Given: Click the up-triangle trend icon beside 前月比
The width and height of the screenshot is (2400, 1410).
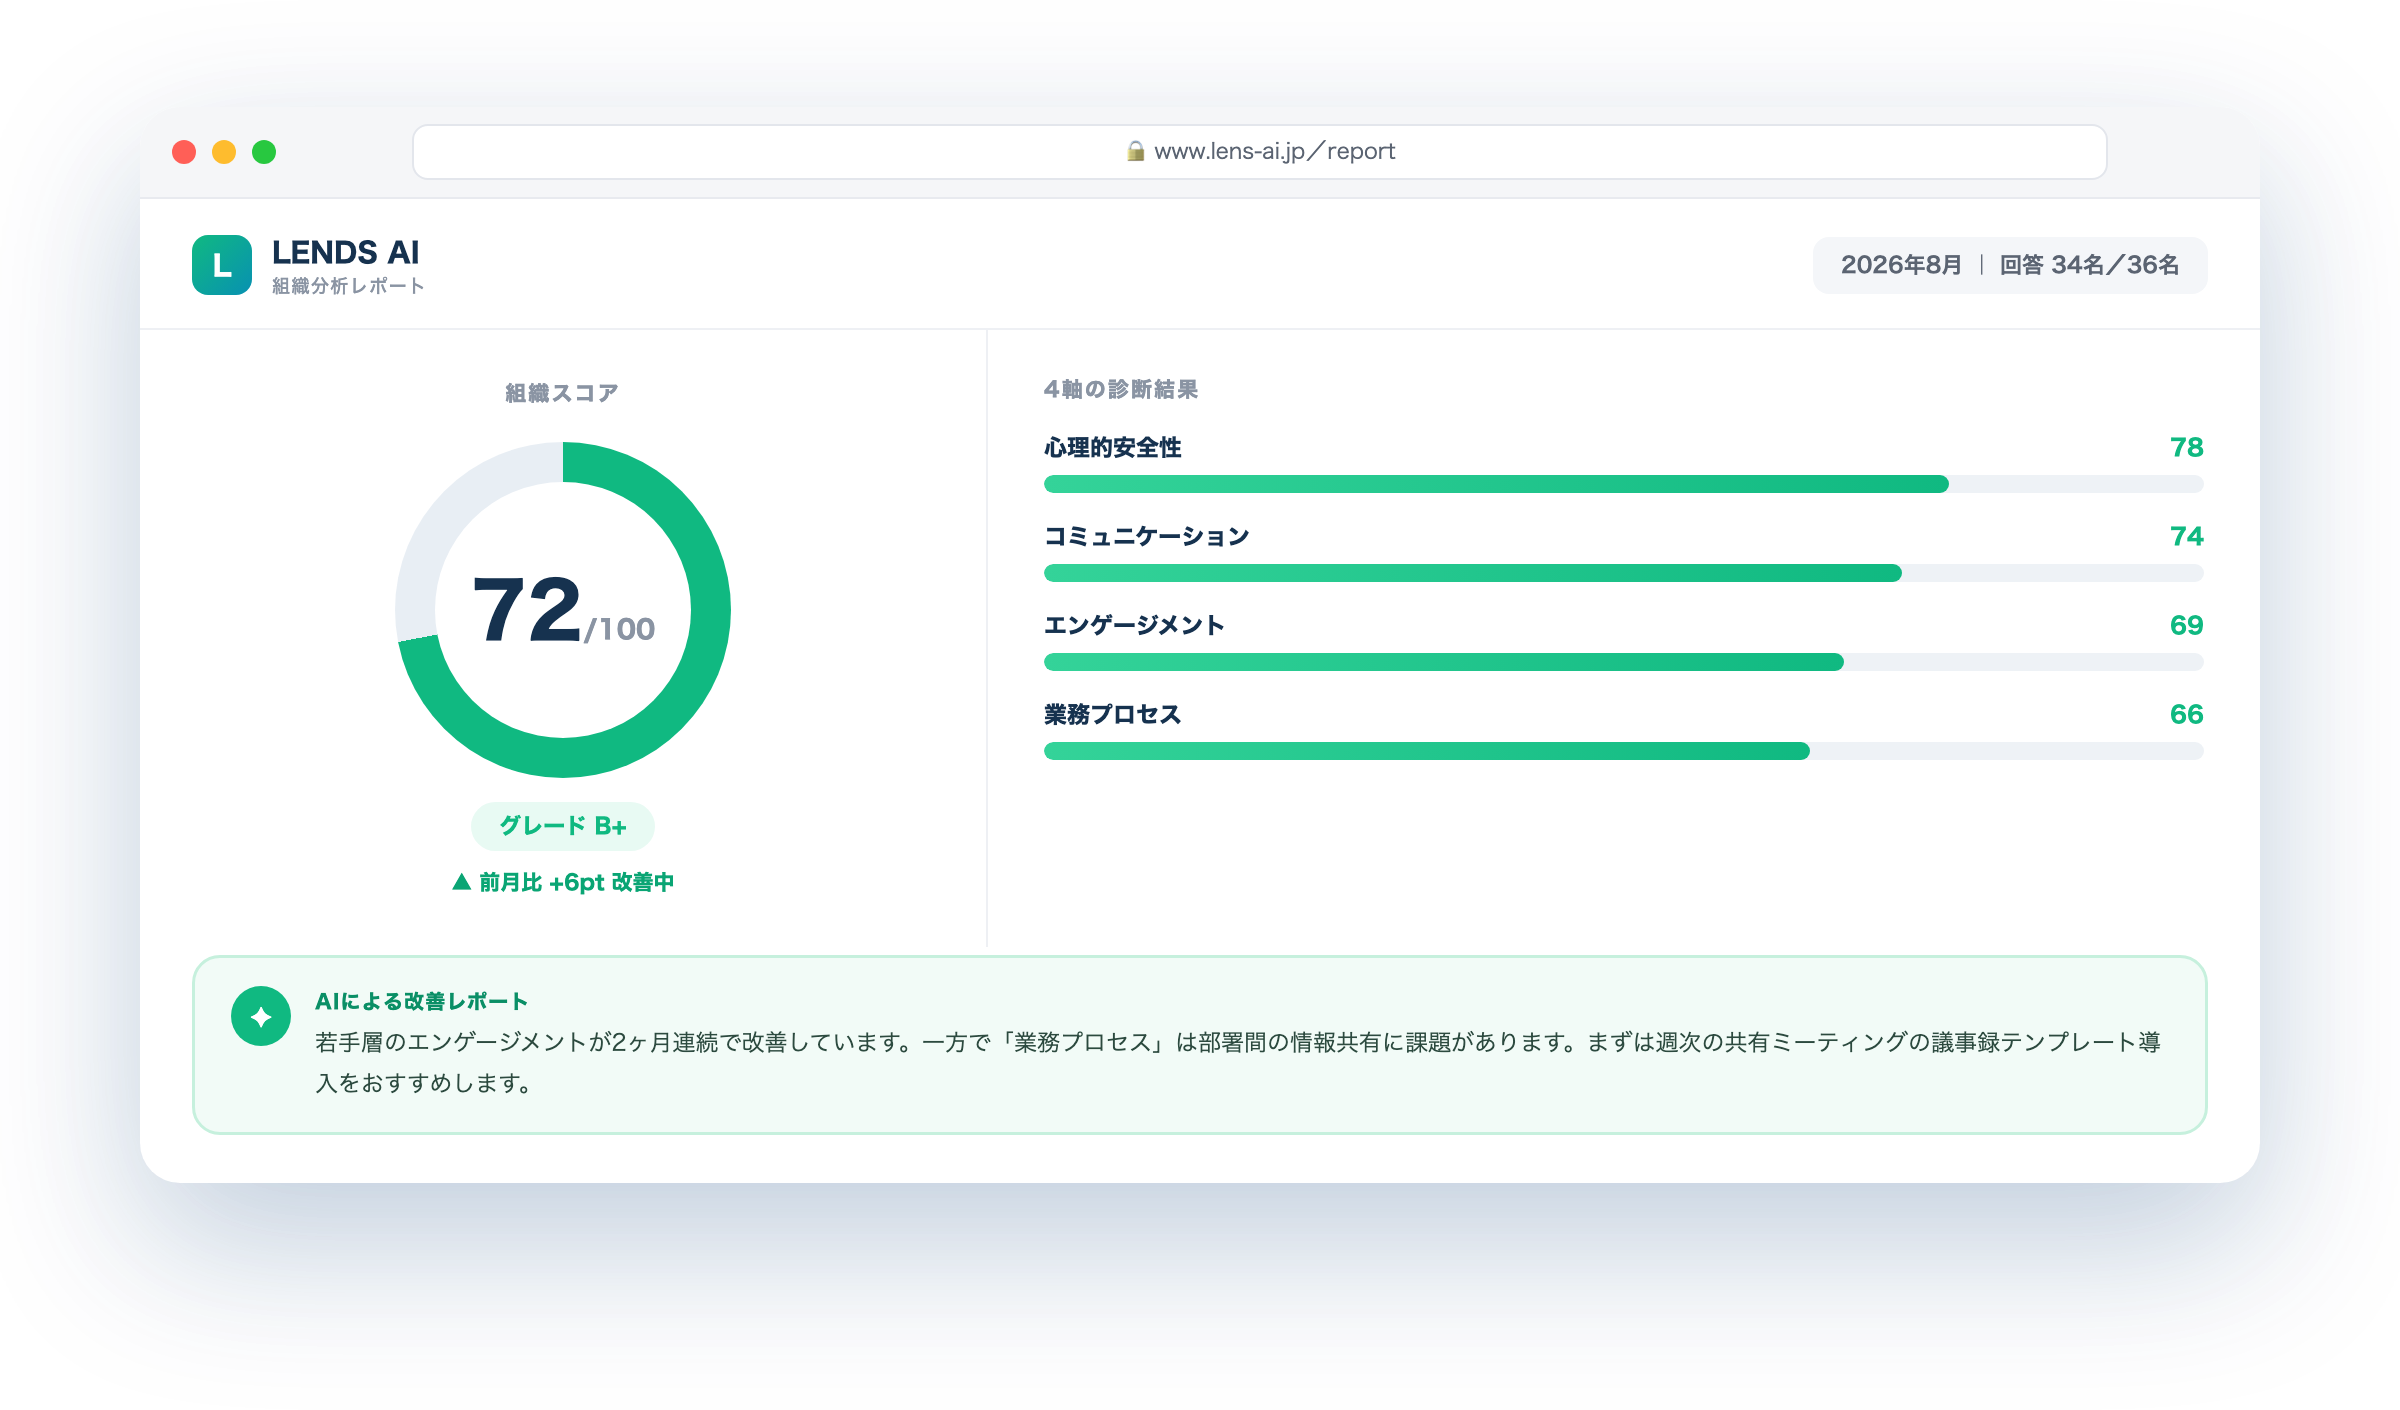Looking at the screenshot, I should pos(461,882).
